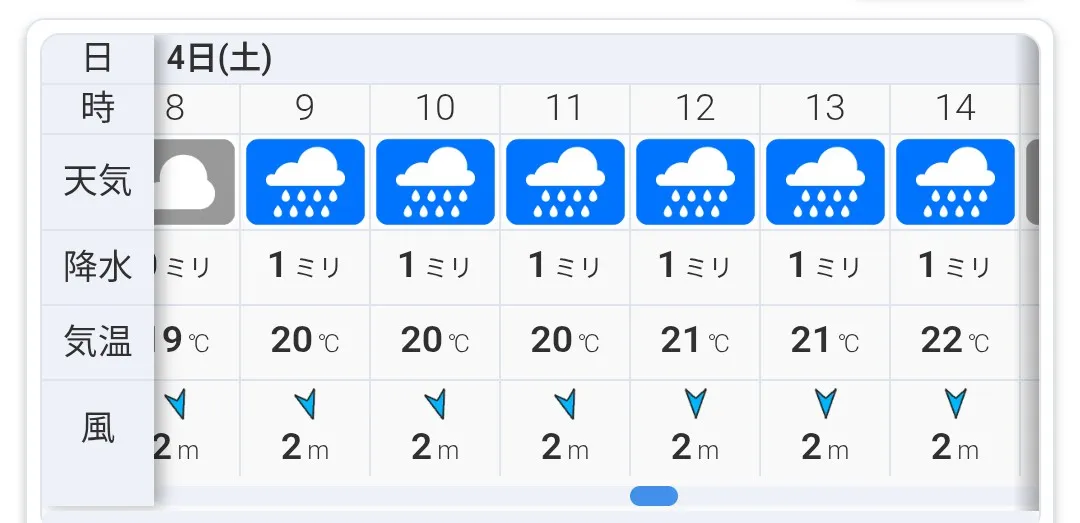Click the 1ミリ precipitation at 11 o'clock
Image resolution: width=1080 pixels, height=523 pixels.
tap(565, 266)
